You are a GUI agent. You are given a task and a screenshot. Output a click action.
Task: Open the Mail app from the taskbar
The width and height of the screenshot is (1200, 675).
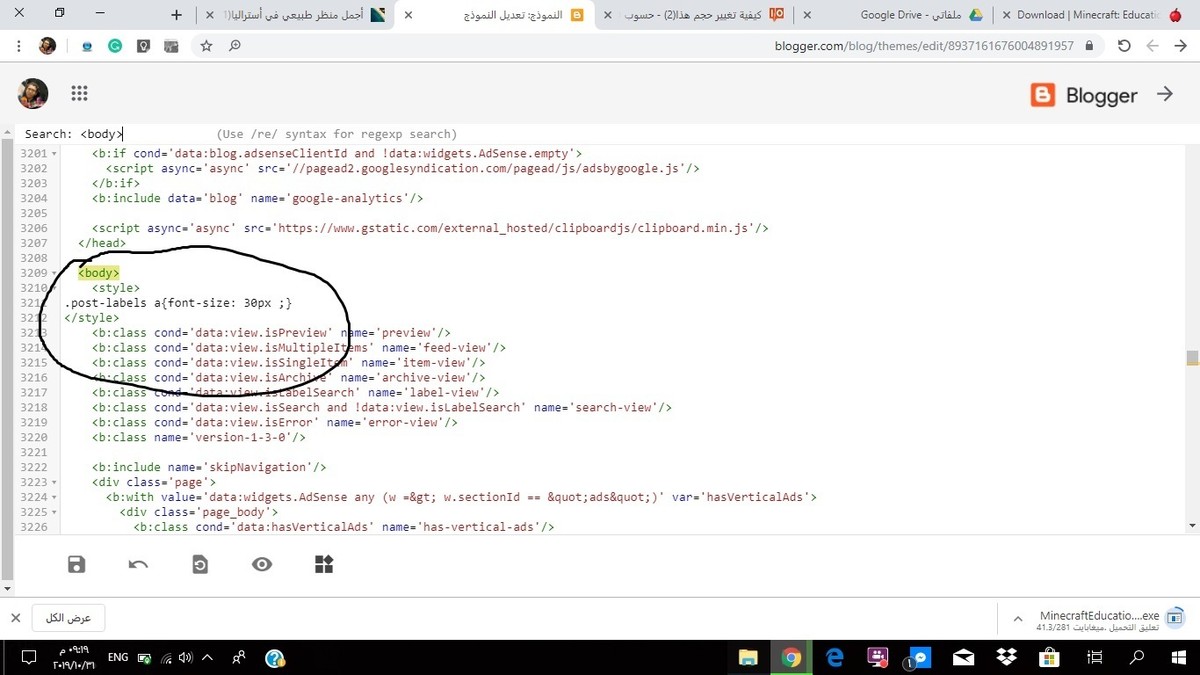click(963, 657)
